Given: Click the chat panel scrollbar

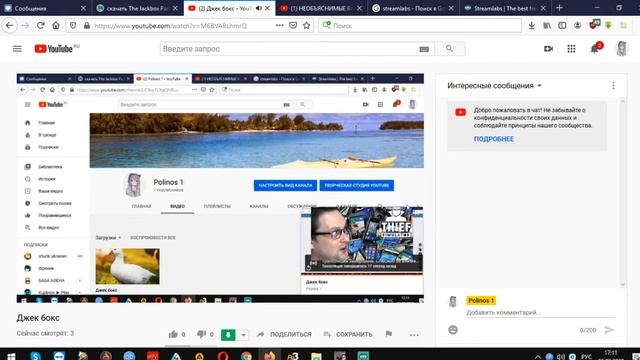Looking at the screenshot, I should pos(622,192).
